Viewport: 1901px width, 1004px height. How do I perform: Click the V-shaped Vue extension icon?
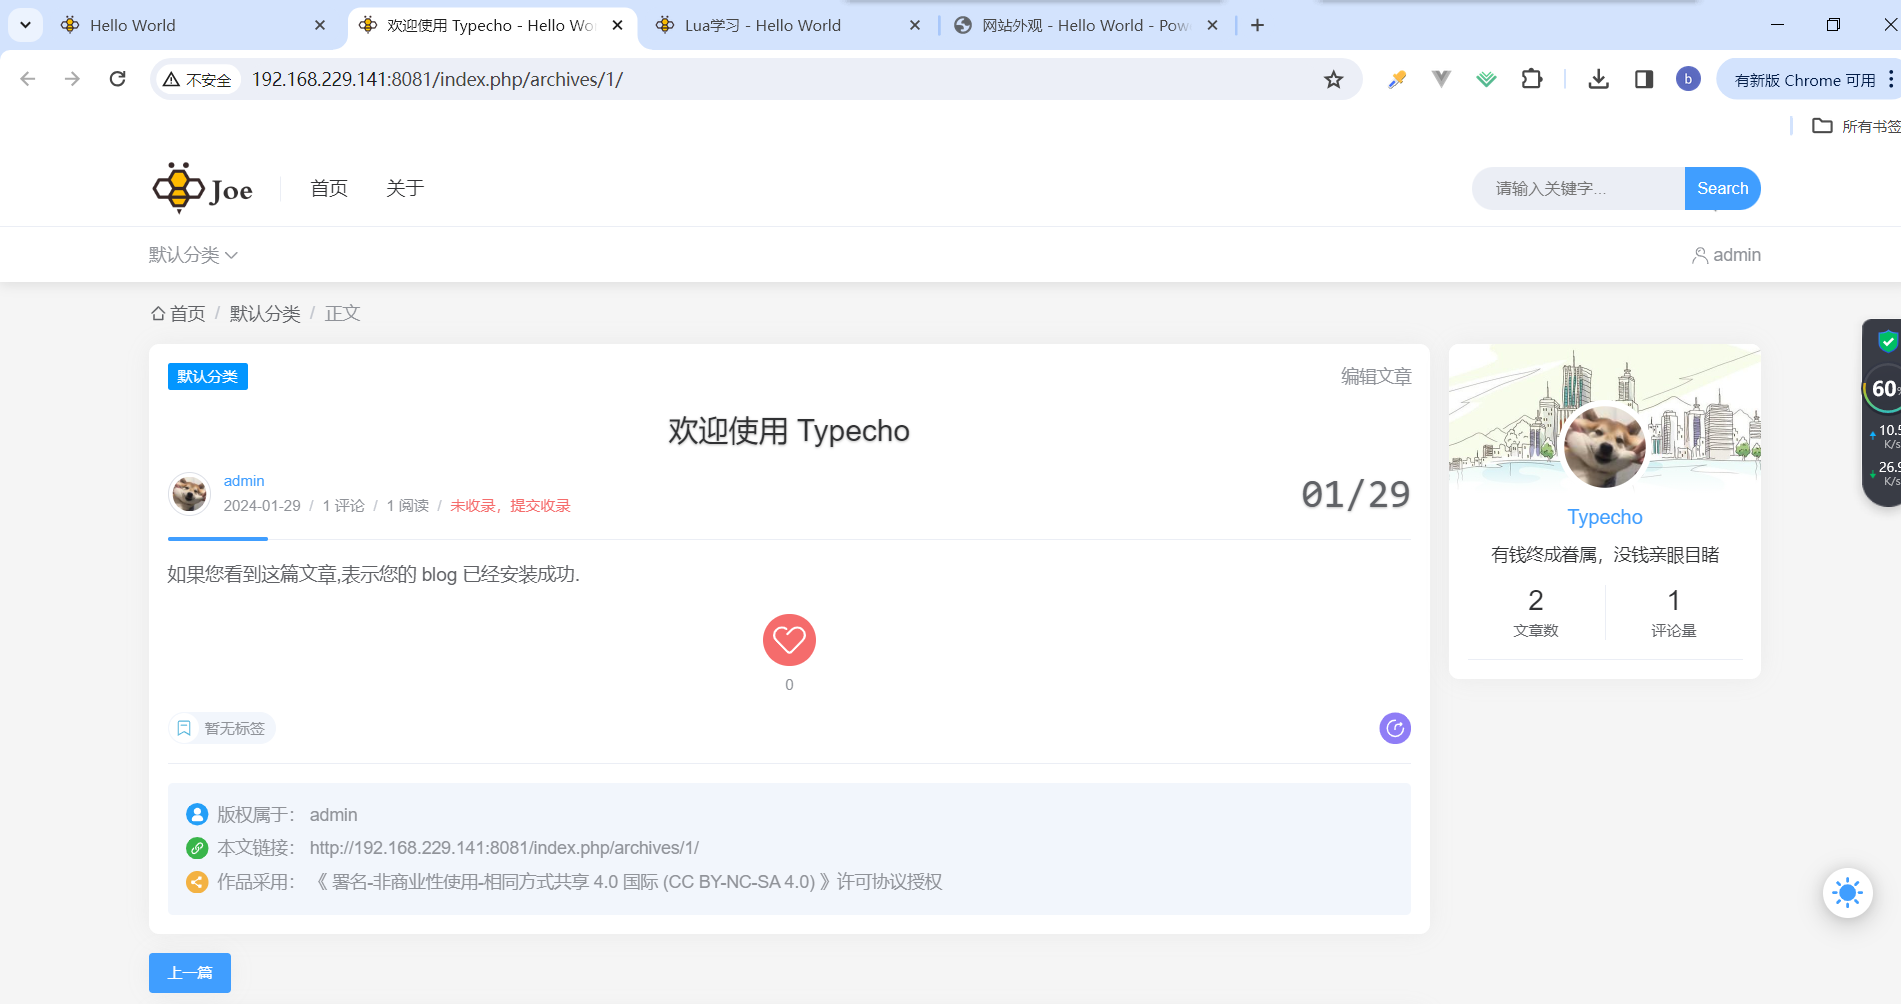click(1441, 79)
